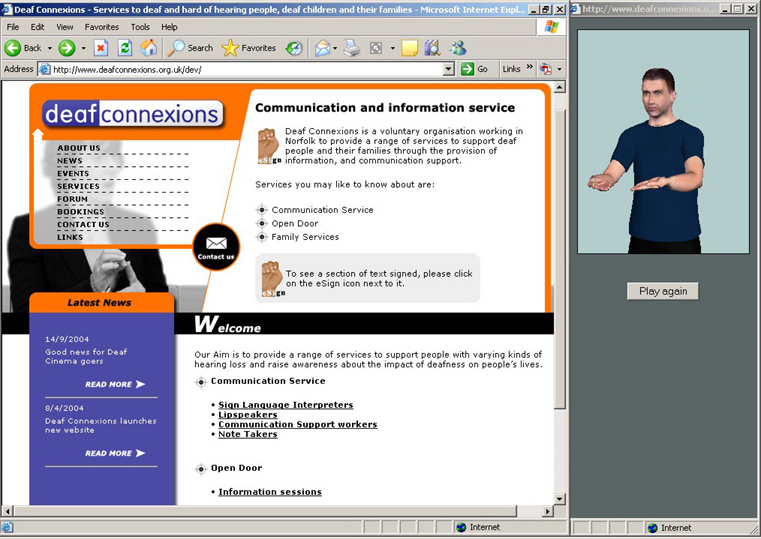This screenshot has width=761, height=539.
Task: Stop page loading with red X icon
Action: pyautogui.click(x=100, y=48)
